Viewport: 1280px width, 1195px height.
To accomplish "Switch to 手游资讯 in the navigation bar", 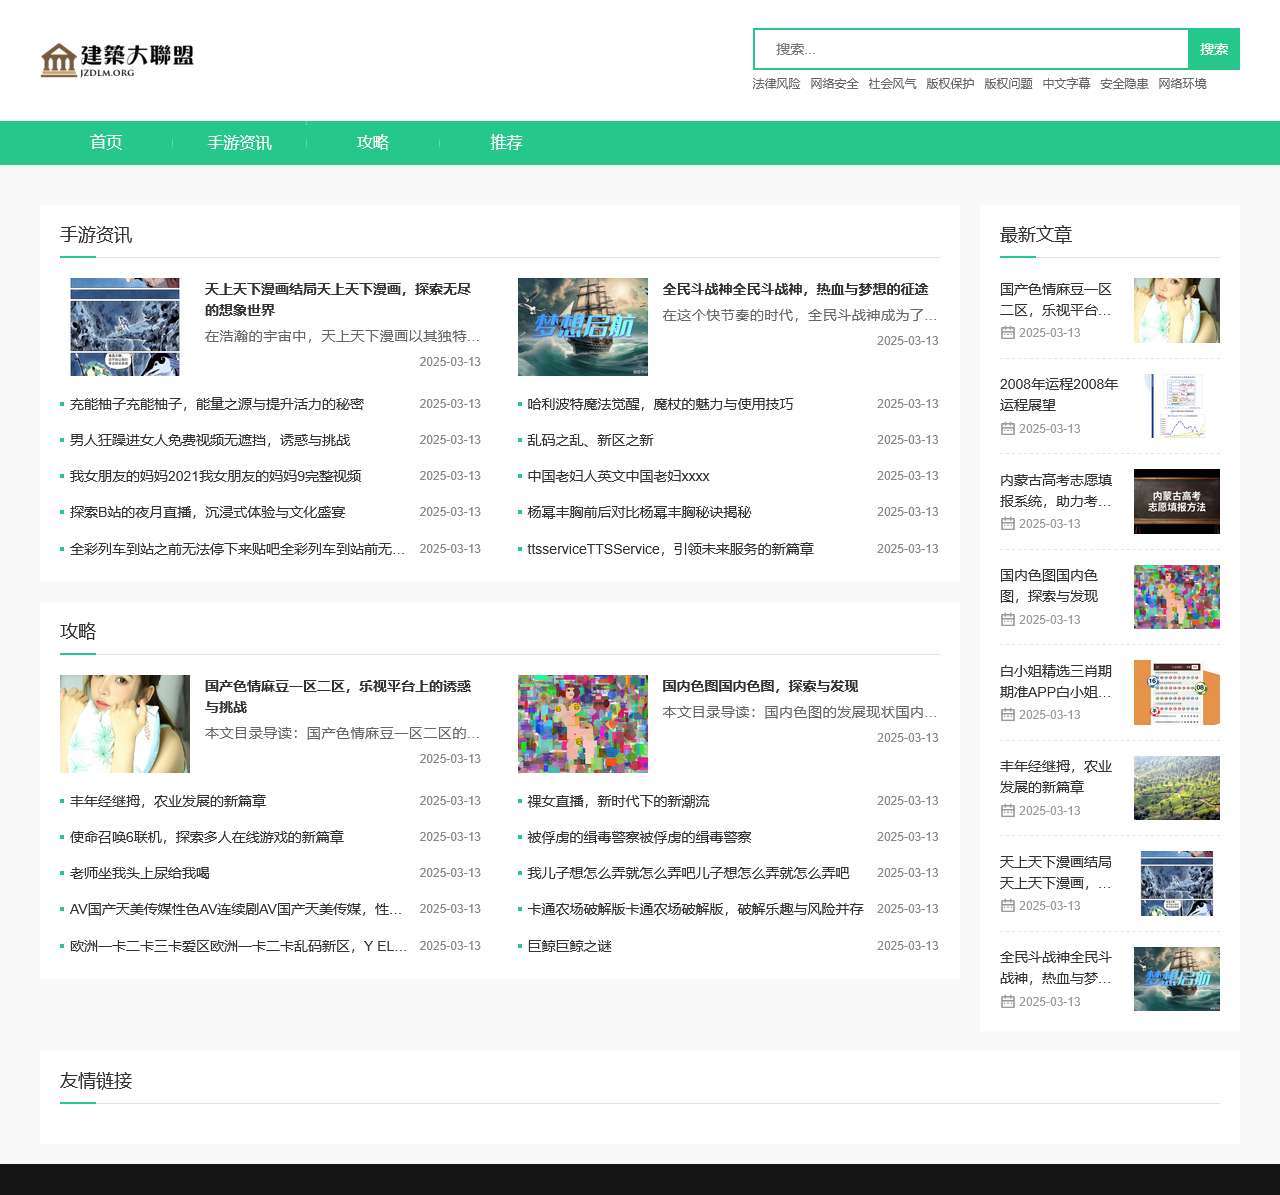I will [x=239, y=143].
